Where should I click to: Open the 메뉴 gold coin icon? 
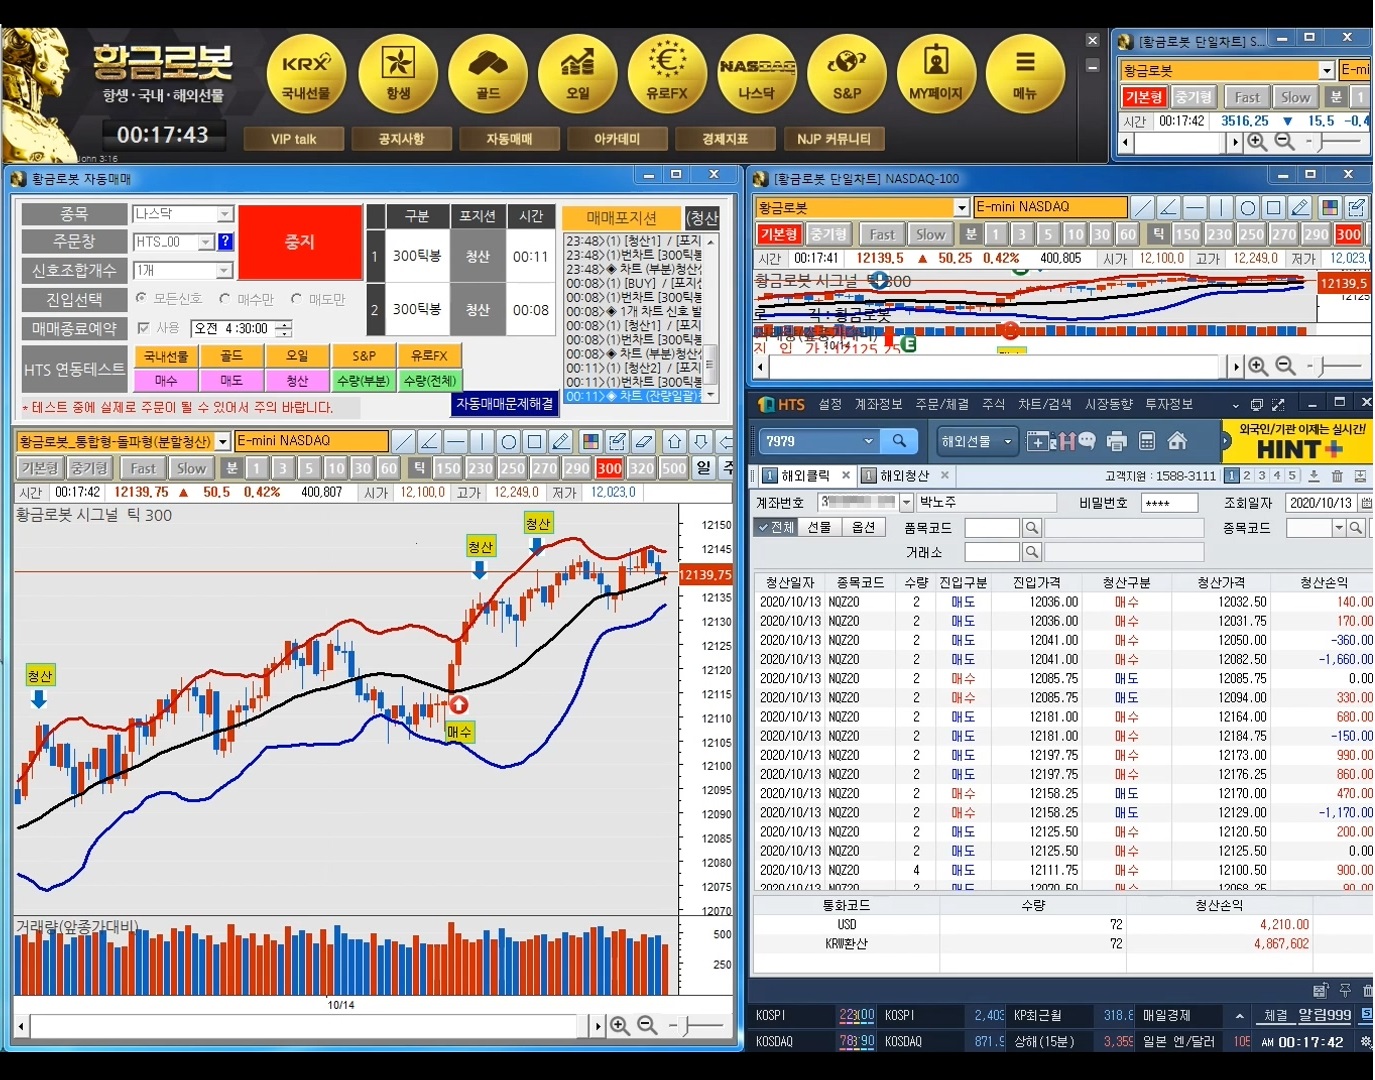(1025, 74)
